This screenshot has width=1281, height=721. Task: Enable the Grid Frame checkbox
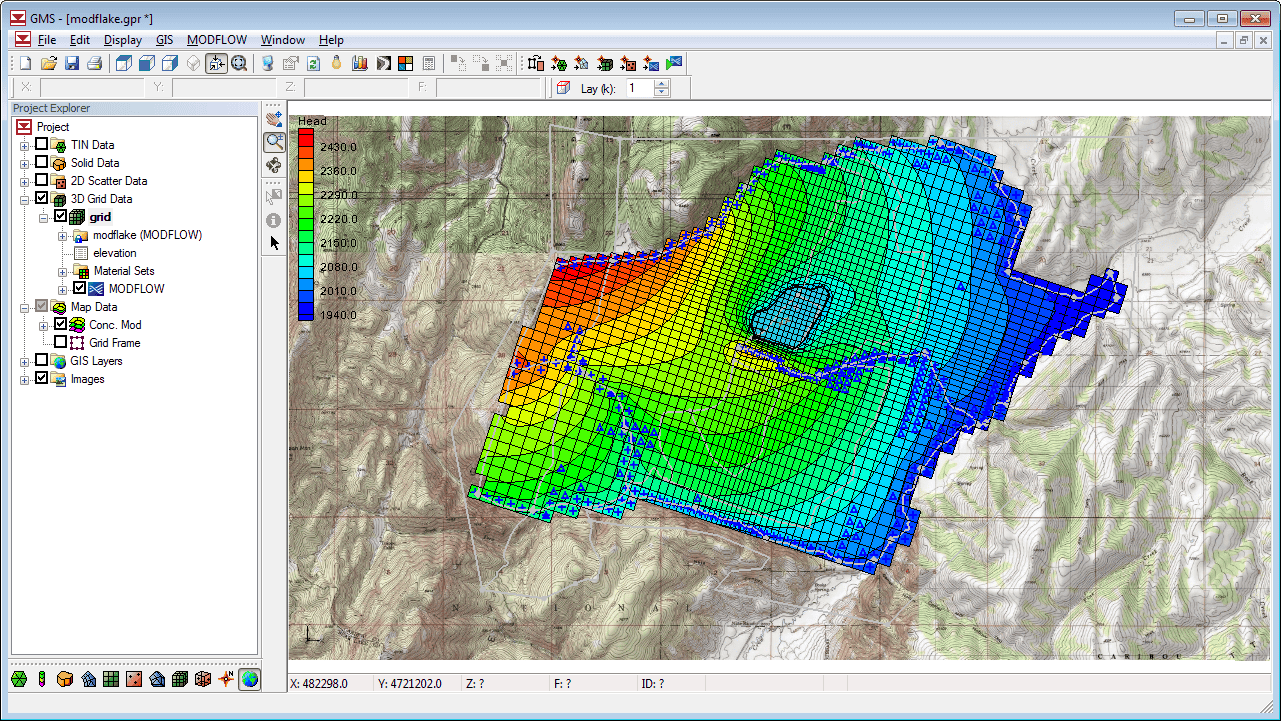click(60, 343)
